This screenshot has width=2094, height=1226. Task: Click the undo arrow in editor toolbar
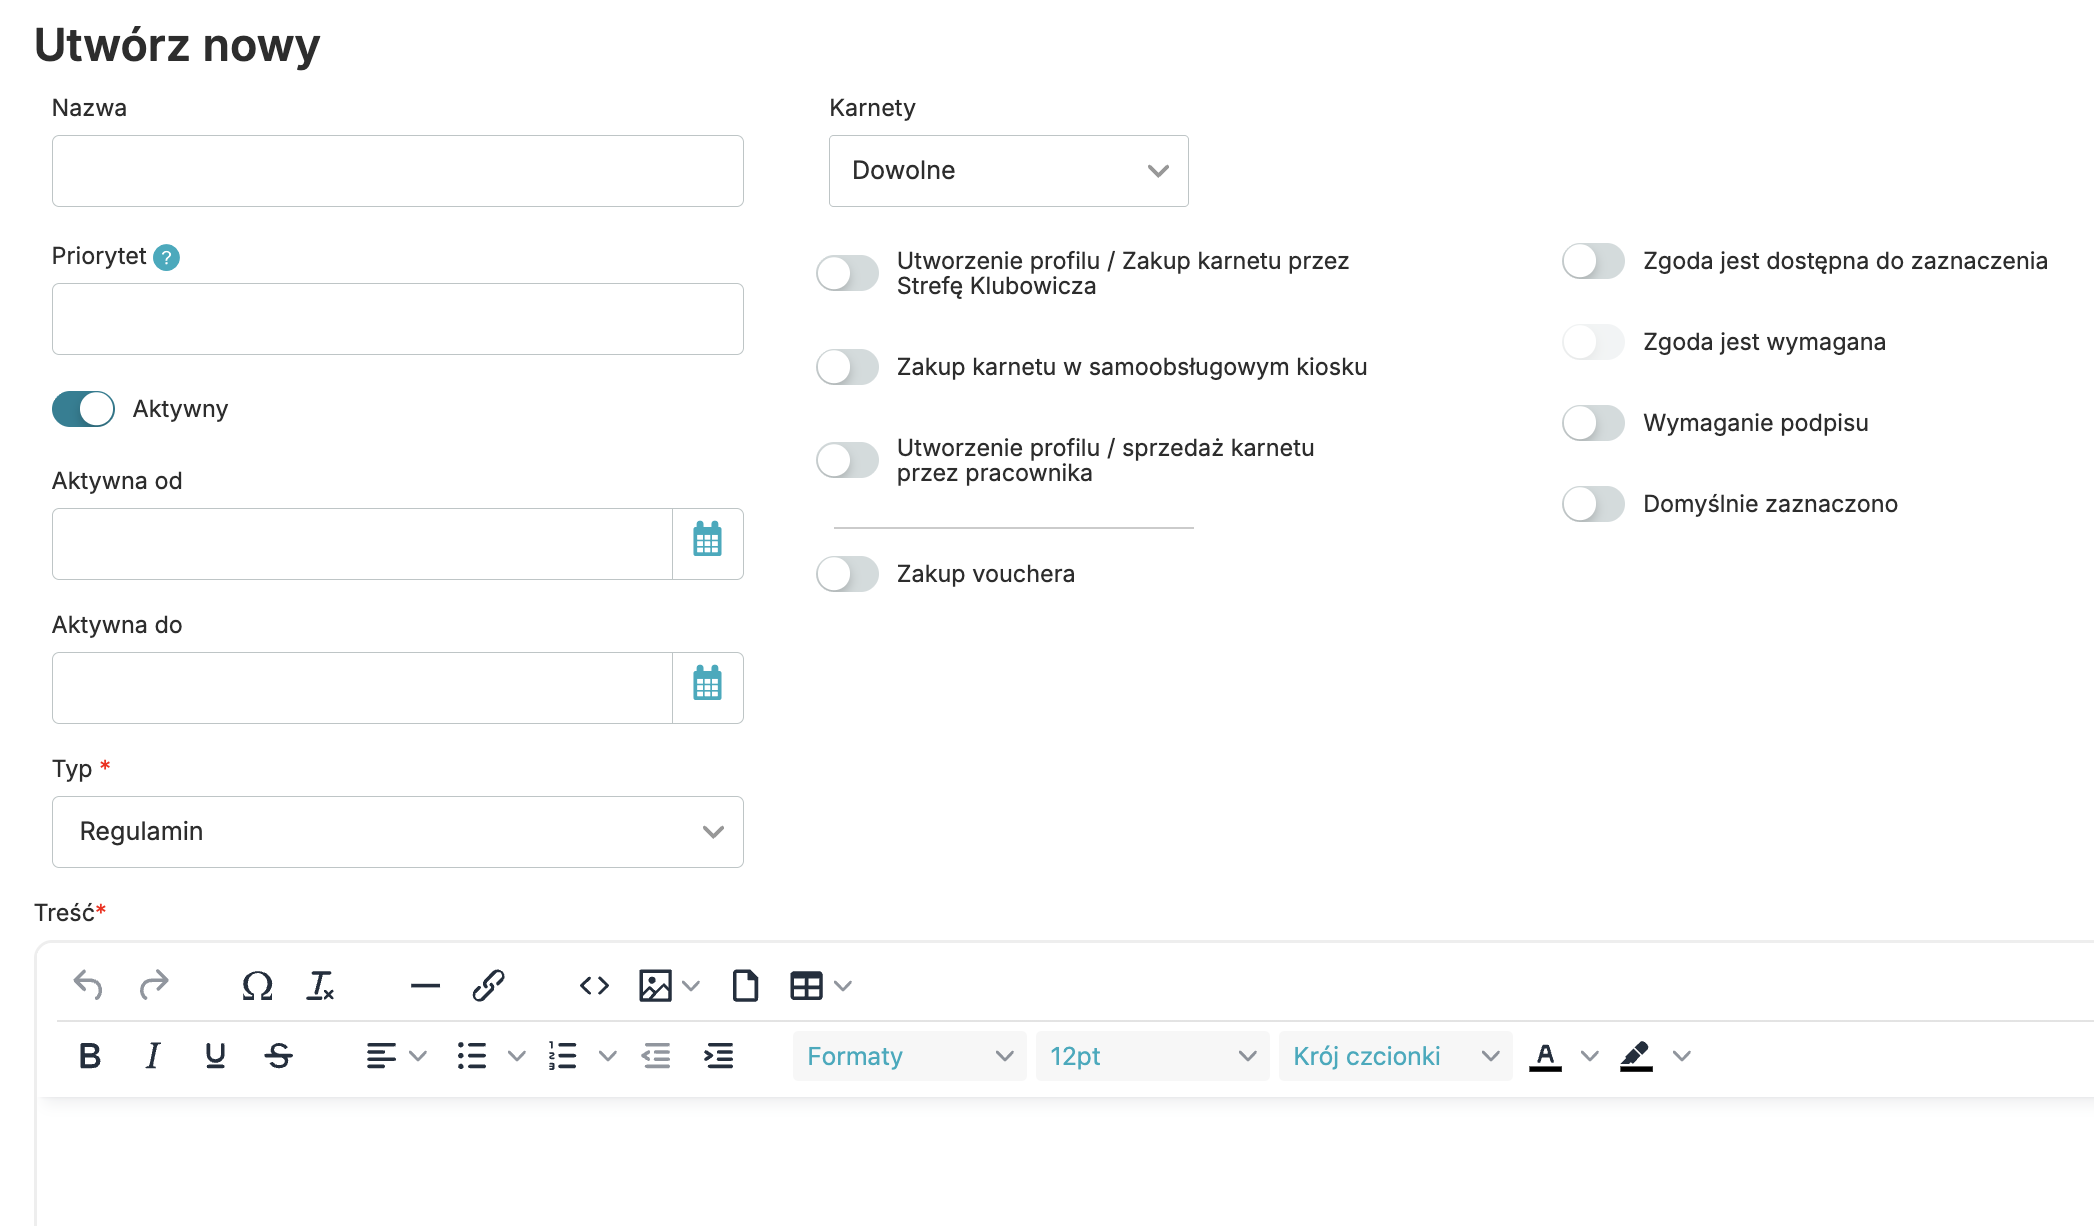pos(88,986)
